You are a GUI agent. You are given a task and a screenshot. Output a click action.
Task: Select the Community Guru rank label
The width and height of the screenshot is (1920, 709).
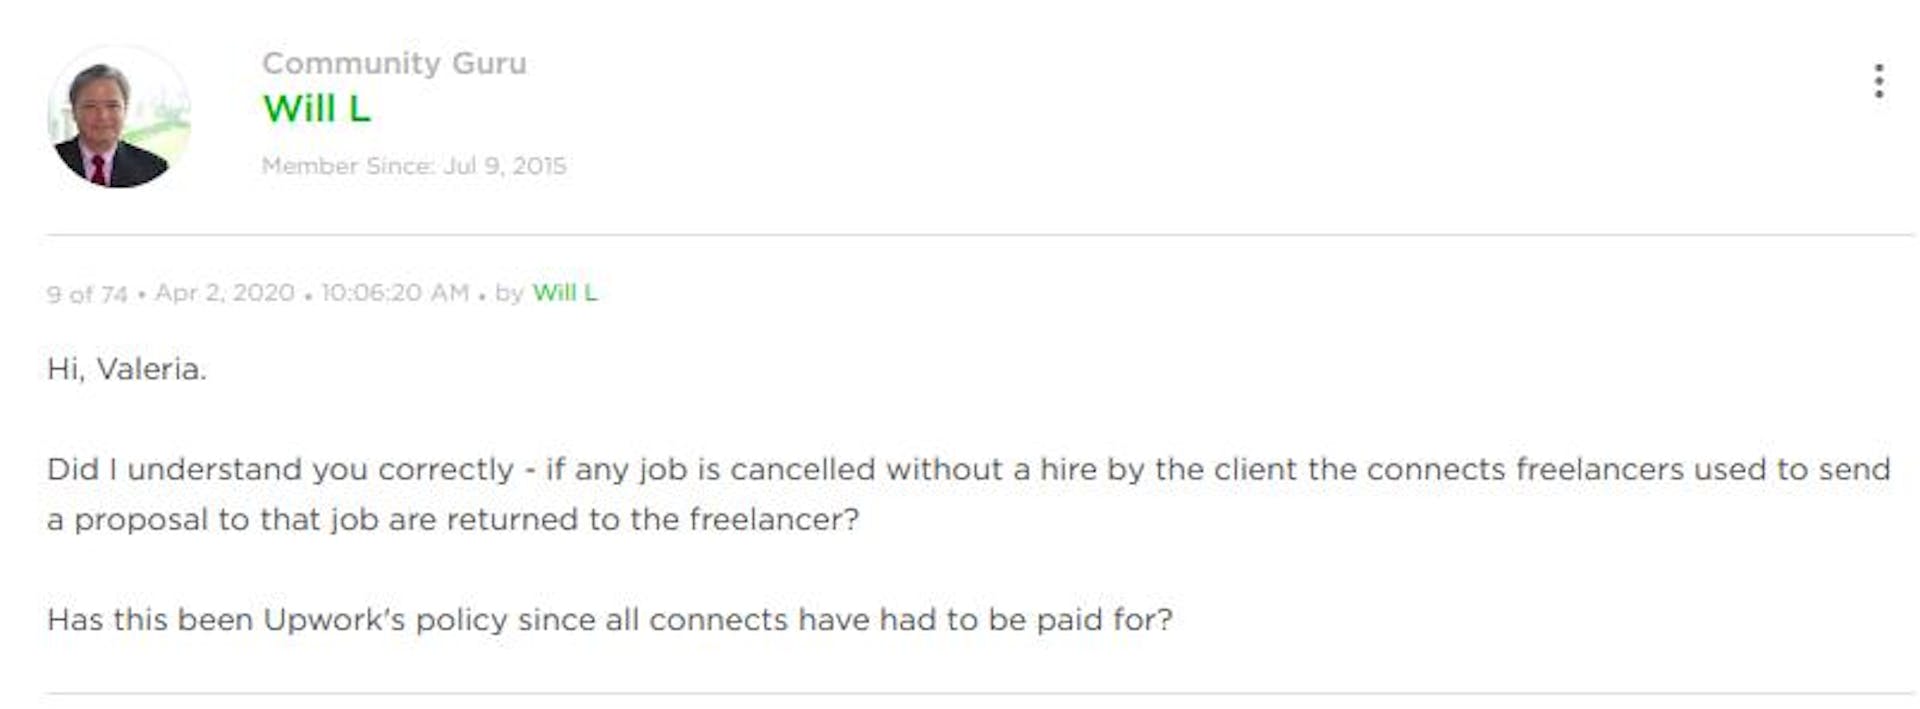point(394,63)
